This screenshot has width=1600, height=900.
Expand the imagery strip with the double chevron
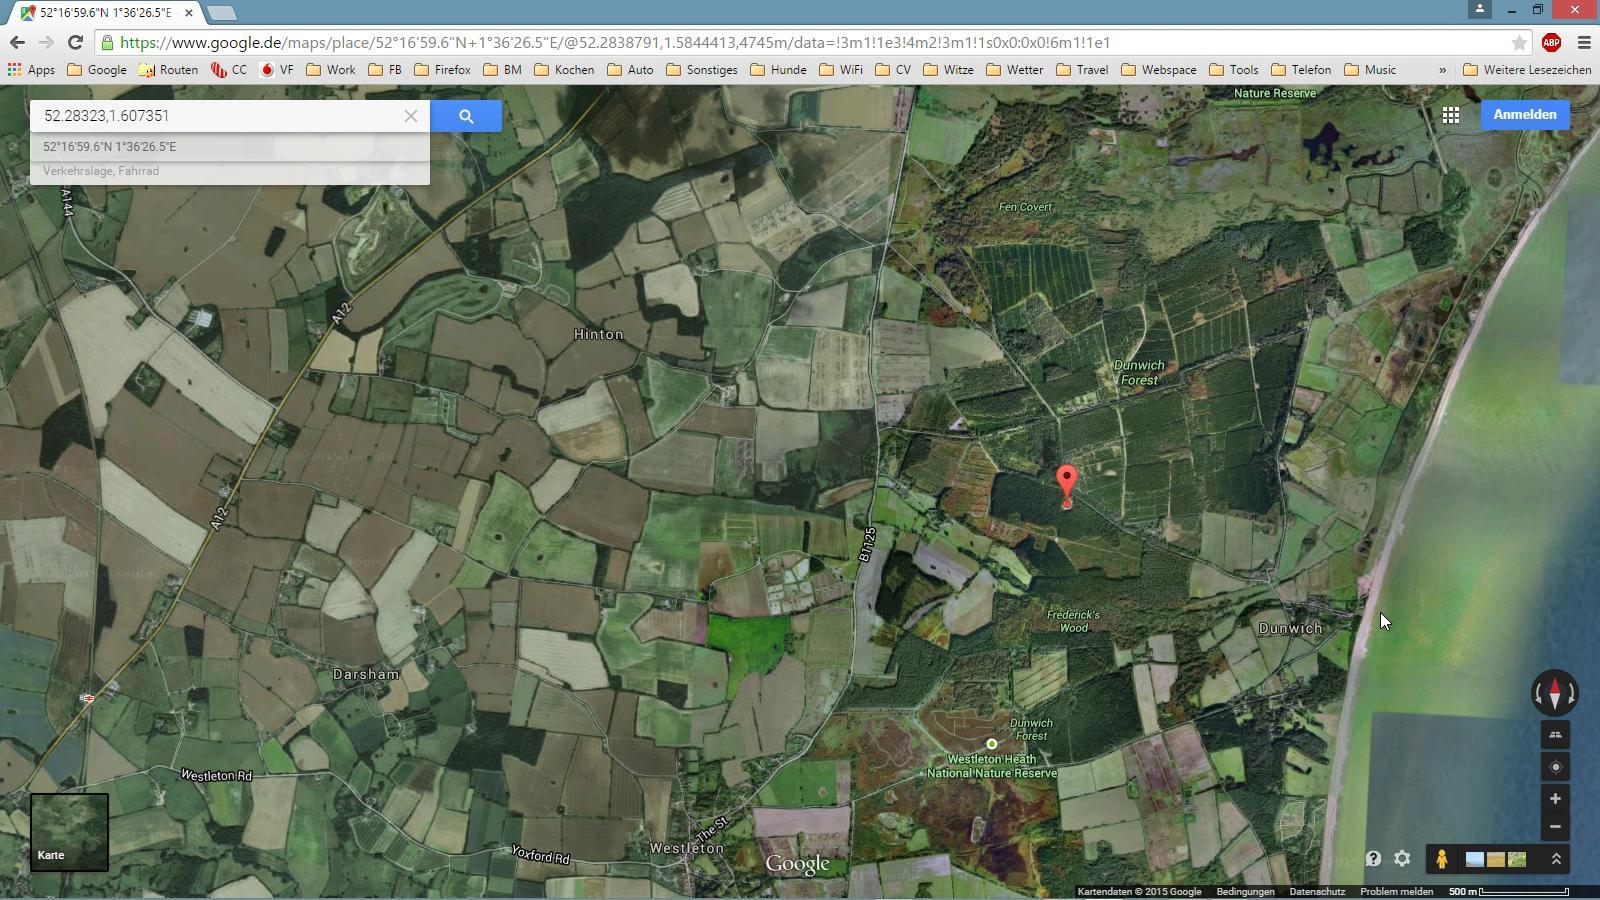pos(1556,859)
